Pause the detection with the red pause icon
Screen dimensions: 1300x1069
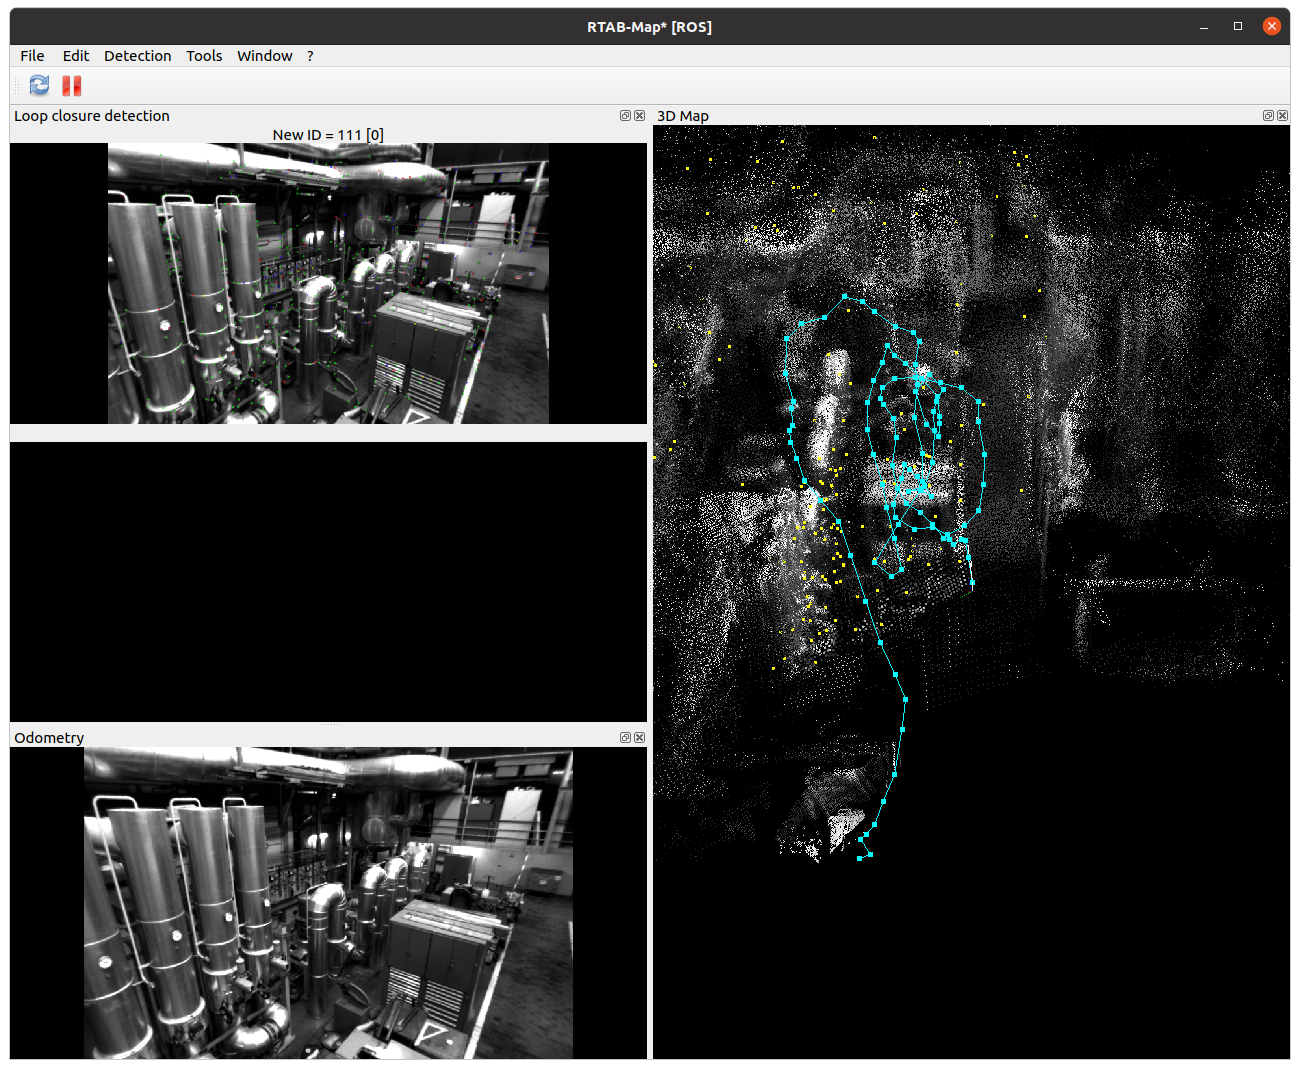[x=72, y=86]
